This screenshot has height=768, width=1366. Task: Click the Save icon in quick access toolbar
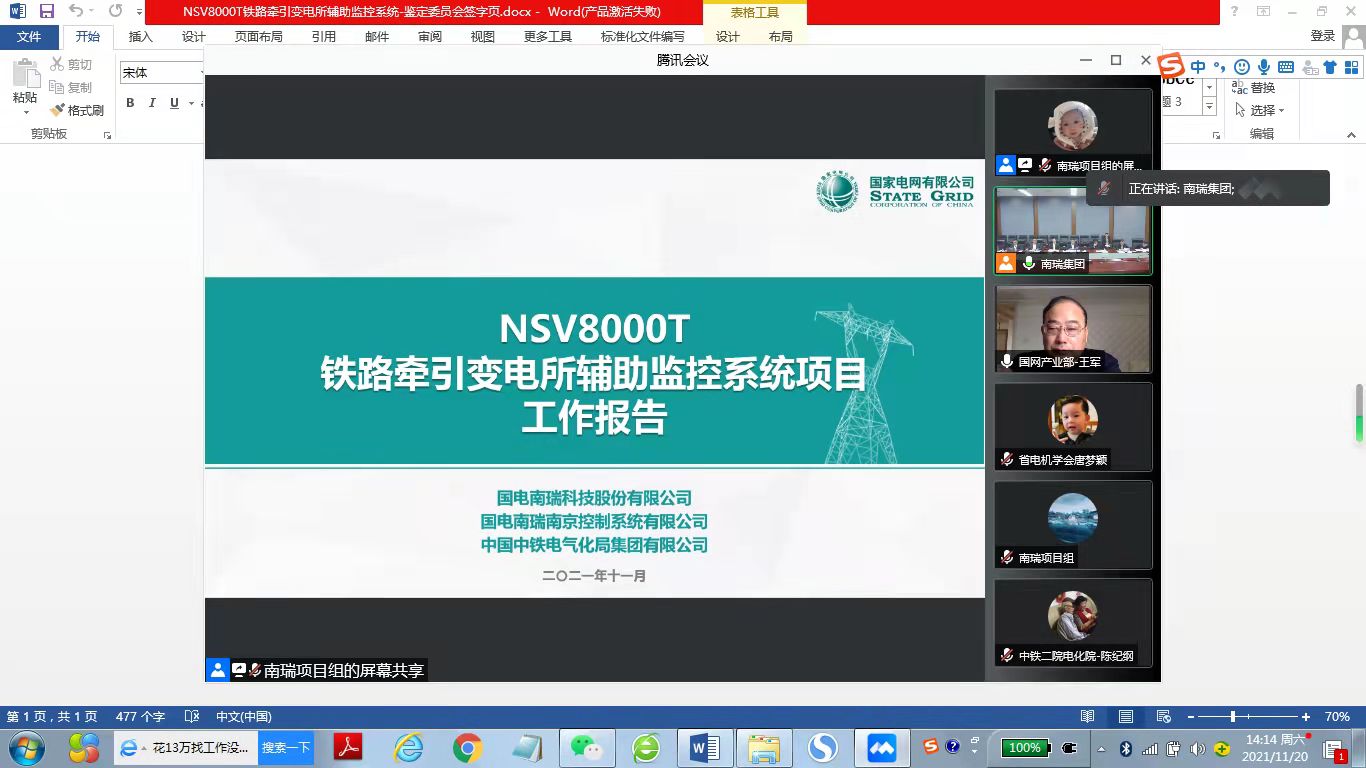[x=47, y=11]
